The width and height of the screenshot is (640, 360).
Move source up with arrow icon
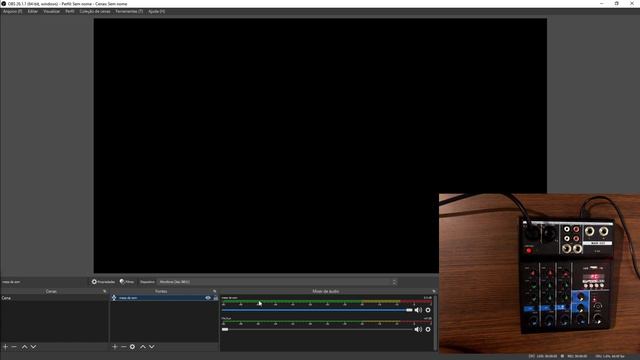click(x=143, y=347)
